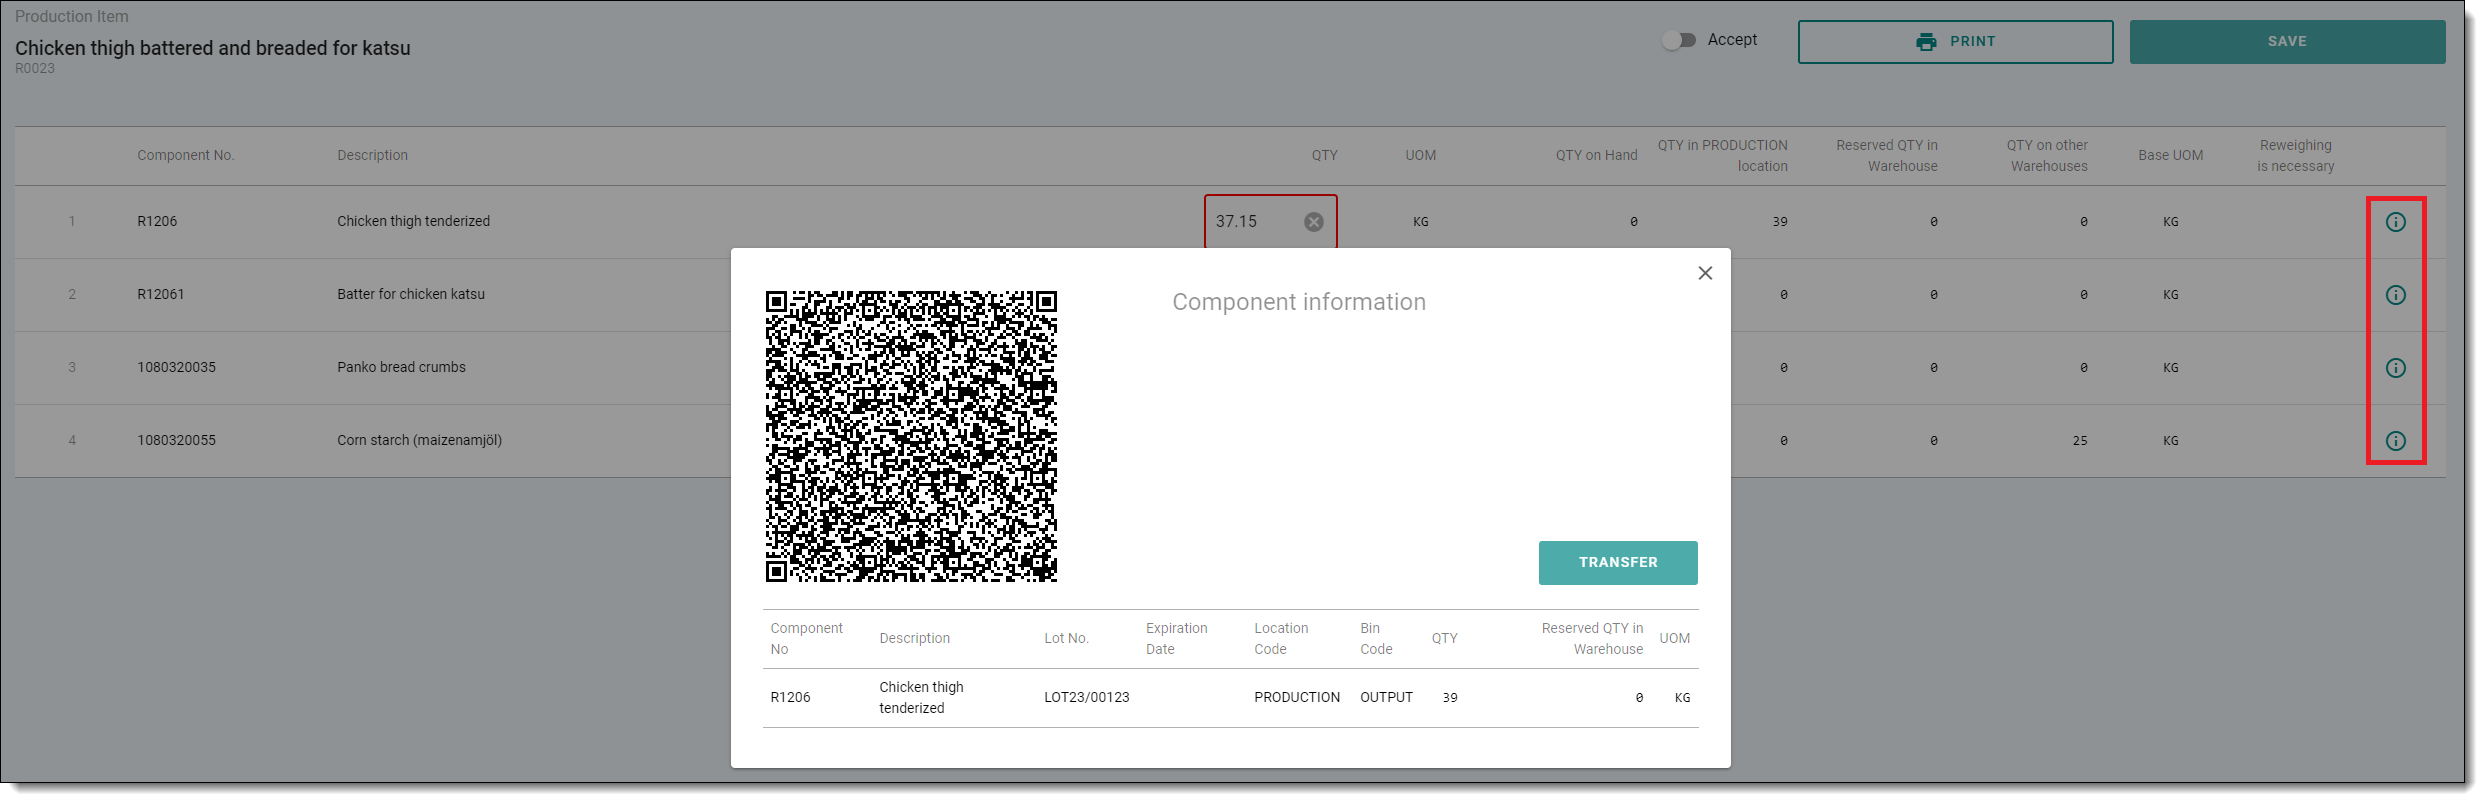
Task: Click R1206 component in dialog table
Action: pyautogui.click(x=790, y=698)
